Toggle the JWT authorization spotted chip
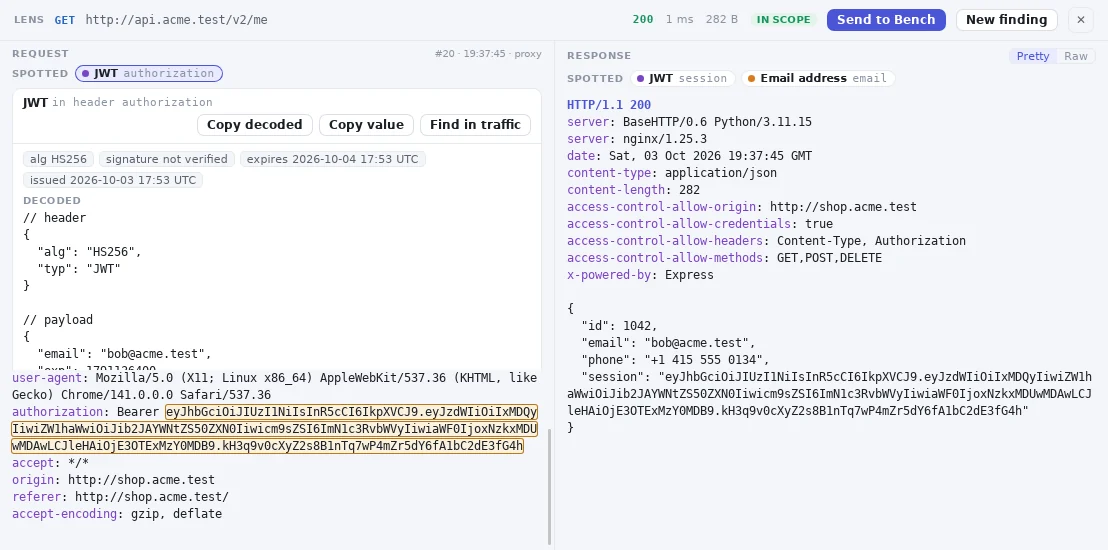Image resolution: width=1108 pixels, height=550 pixels. [149, 74]
